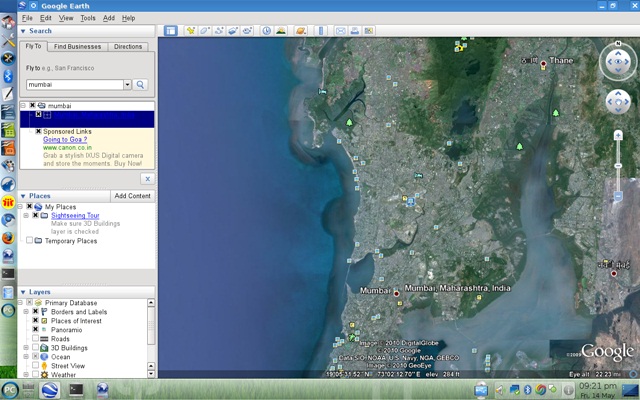This screenshot has width=640, height=400.
Task: Switch to the Find Businesses tab
Action: 77,46
